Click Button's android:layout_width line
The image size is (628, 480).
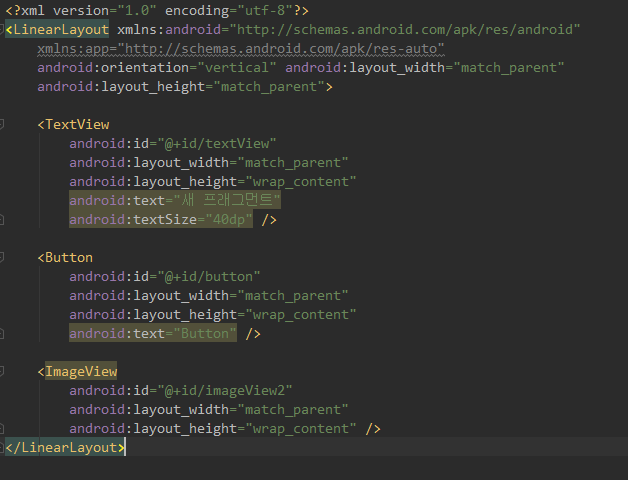click(209, 296)
